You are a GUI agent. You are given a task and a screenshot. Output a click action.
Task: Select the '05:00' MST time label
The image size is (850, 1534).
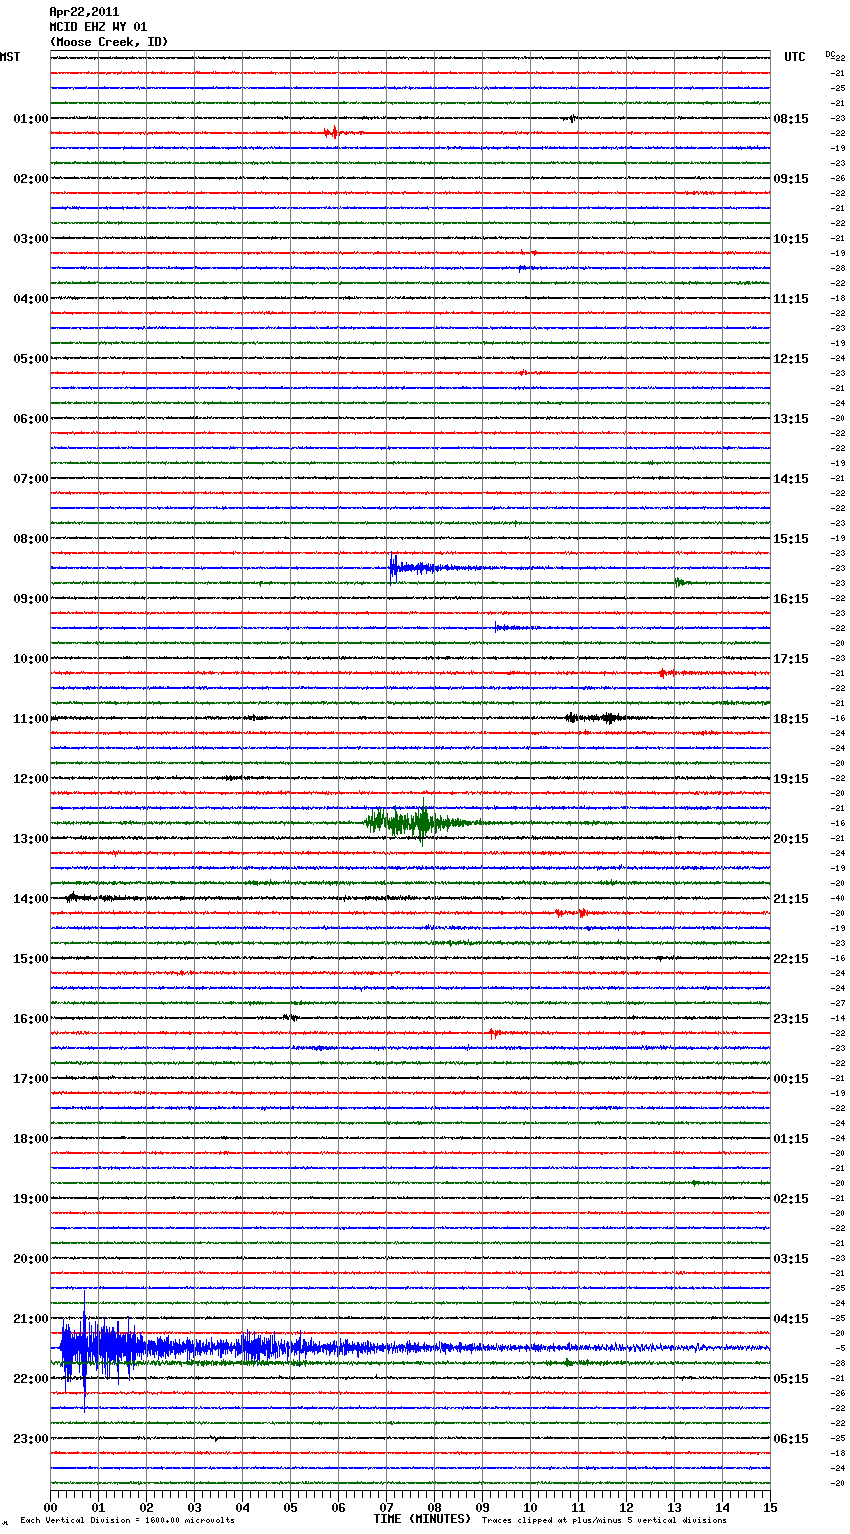tap(31, 359)
